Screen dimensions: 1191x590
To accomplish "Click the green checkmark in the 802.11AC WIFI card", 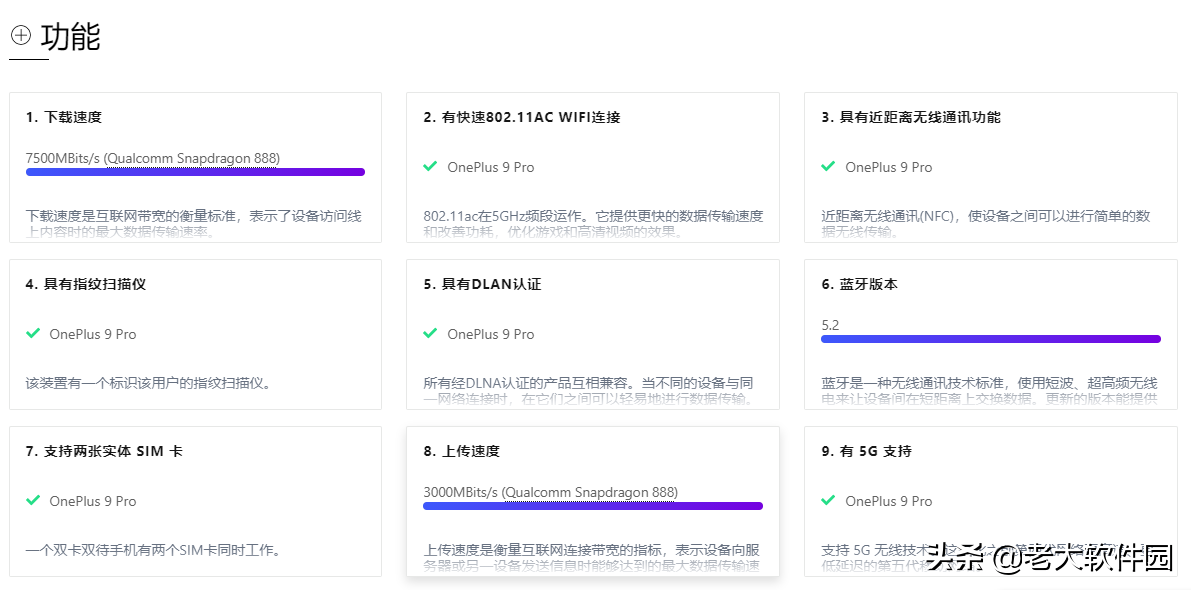I will tap(430, 166).
